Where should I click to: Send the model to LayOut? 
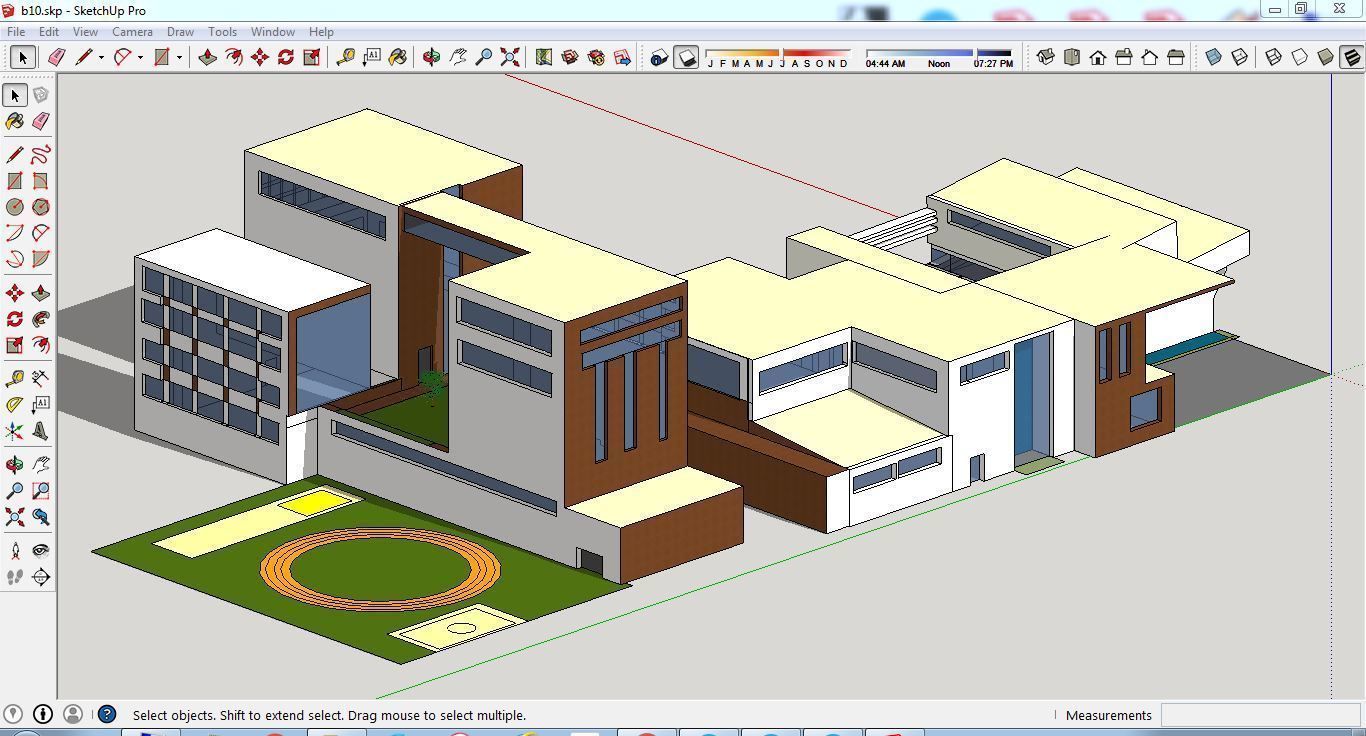(622, 57)
